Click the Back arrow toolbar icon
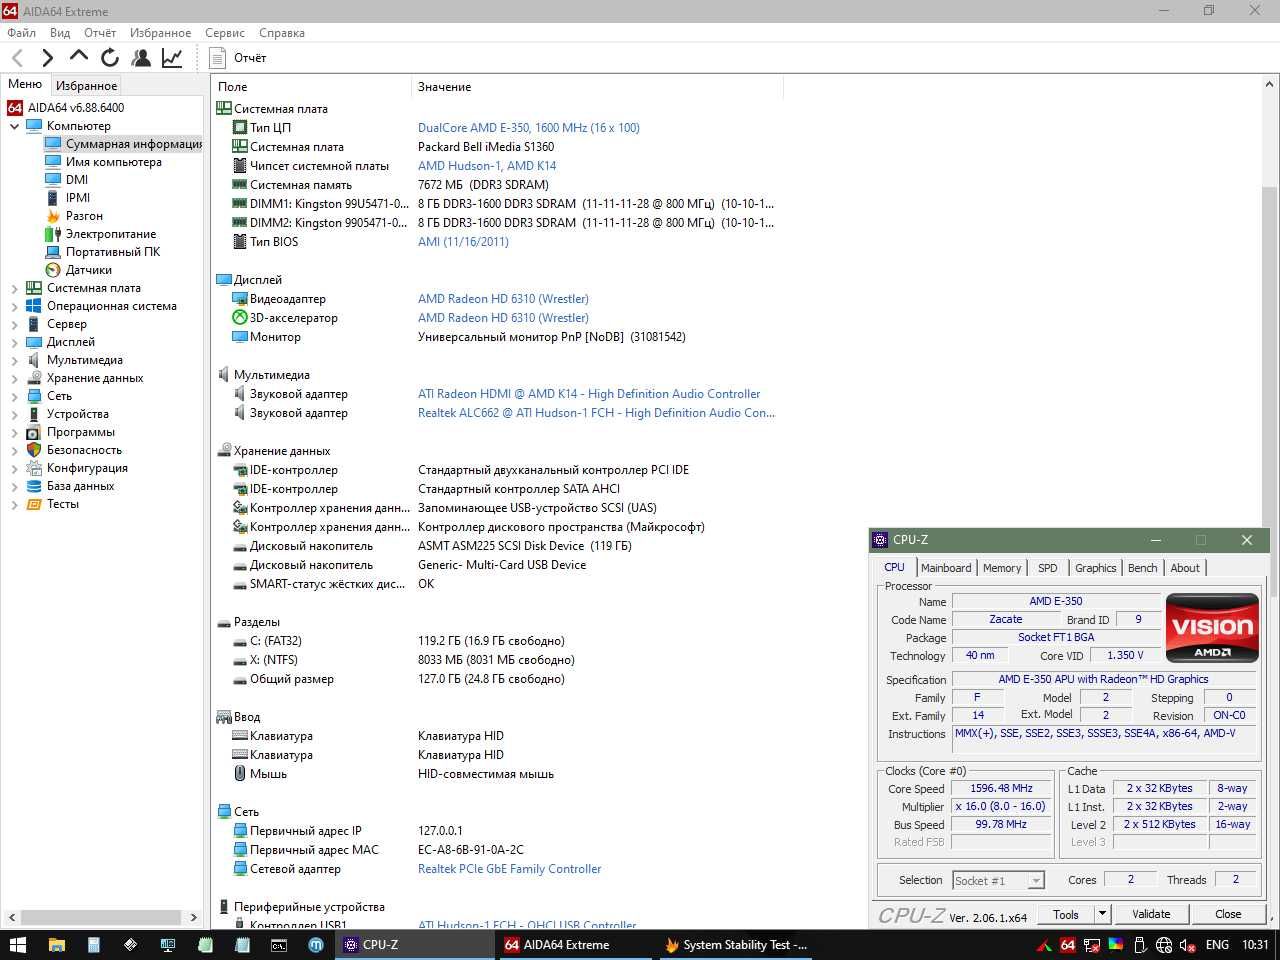The image size is (1280, 960). click(17, 58)
